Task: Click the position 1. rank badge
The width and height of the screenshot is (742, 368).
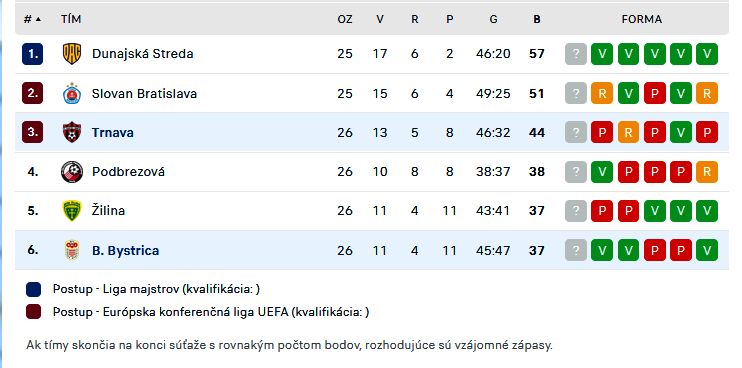Action: (33, 54)
